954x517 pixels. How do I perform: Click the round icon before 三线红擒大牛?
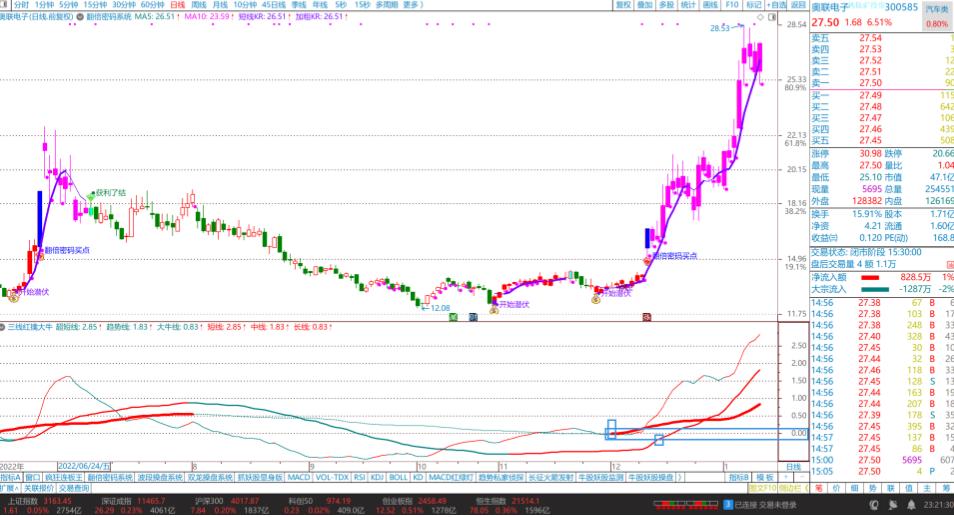[x=3, y=327]
